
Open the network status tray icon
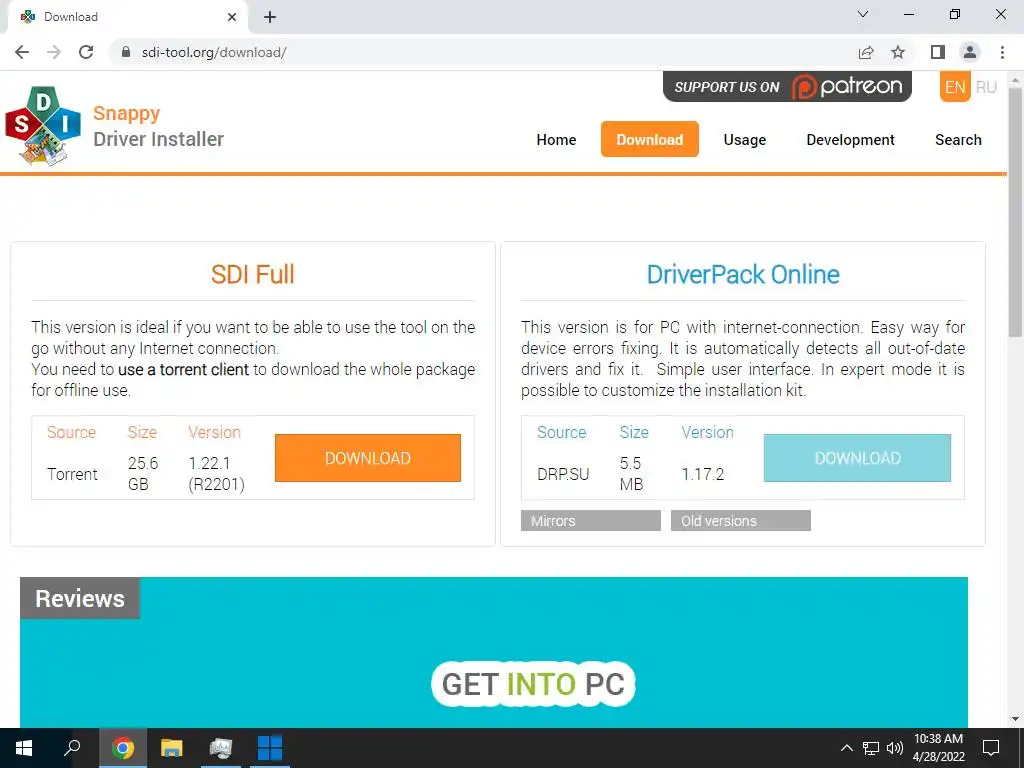point(871,748)
